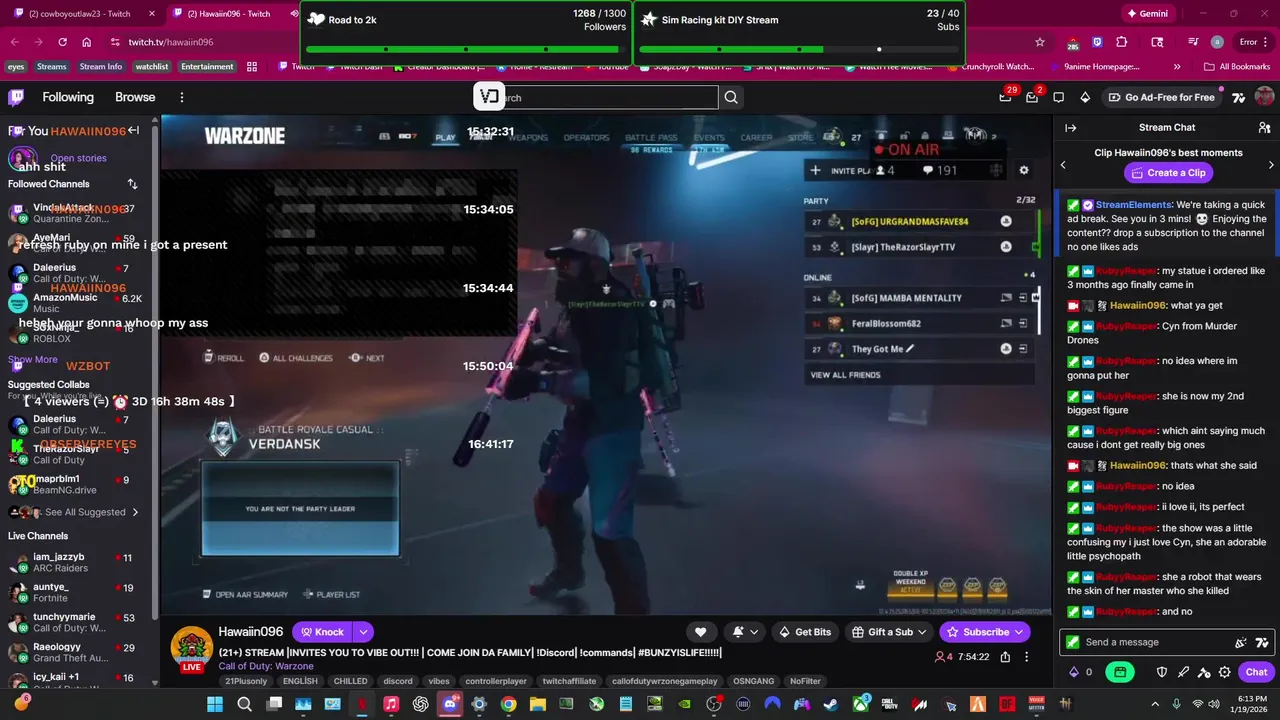Click the heart follow button below the stream
The width and height of the screenshot is (1280, 720).
click(701, 632)
